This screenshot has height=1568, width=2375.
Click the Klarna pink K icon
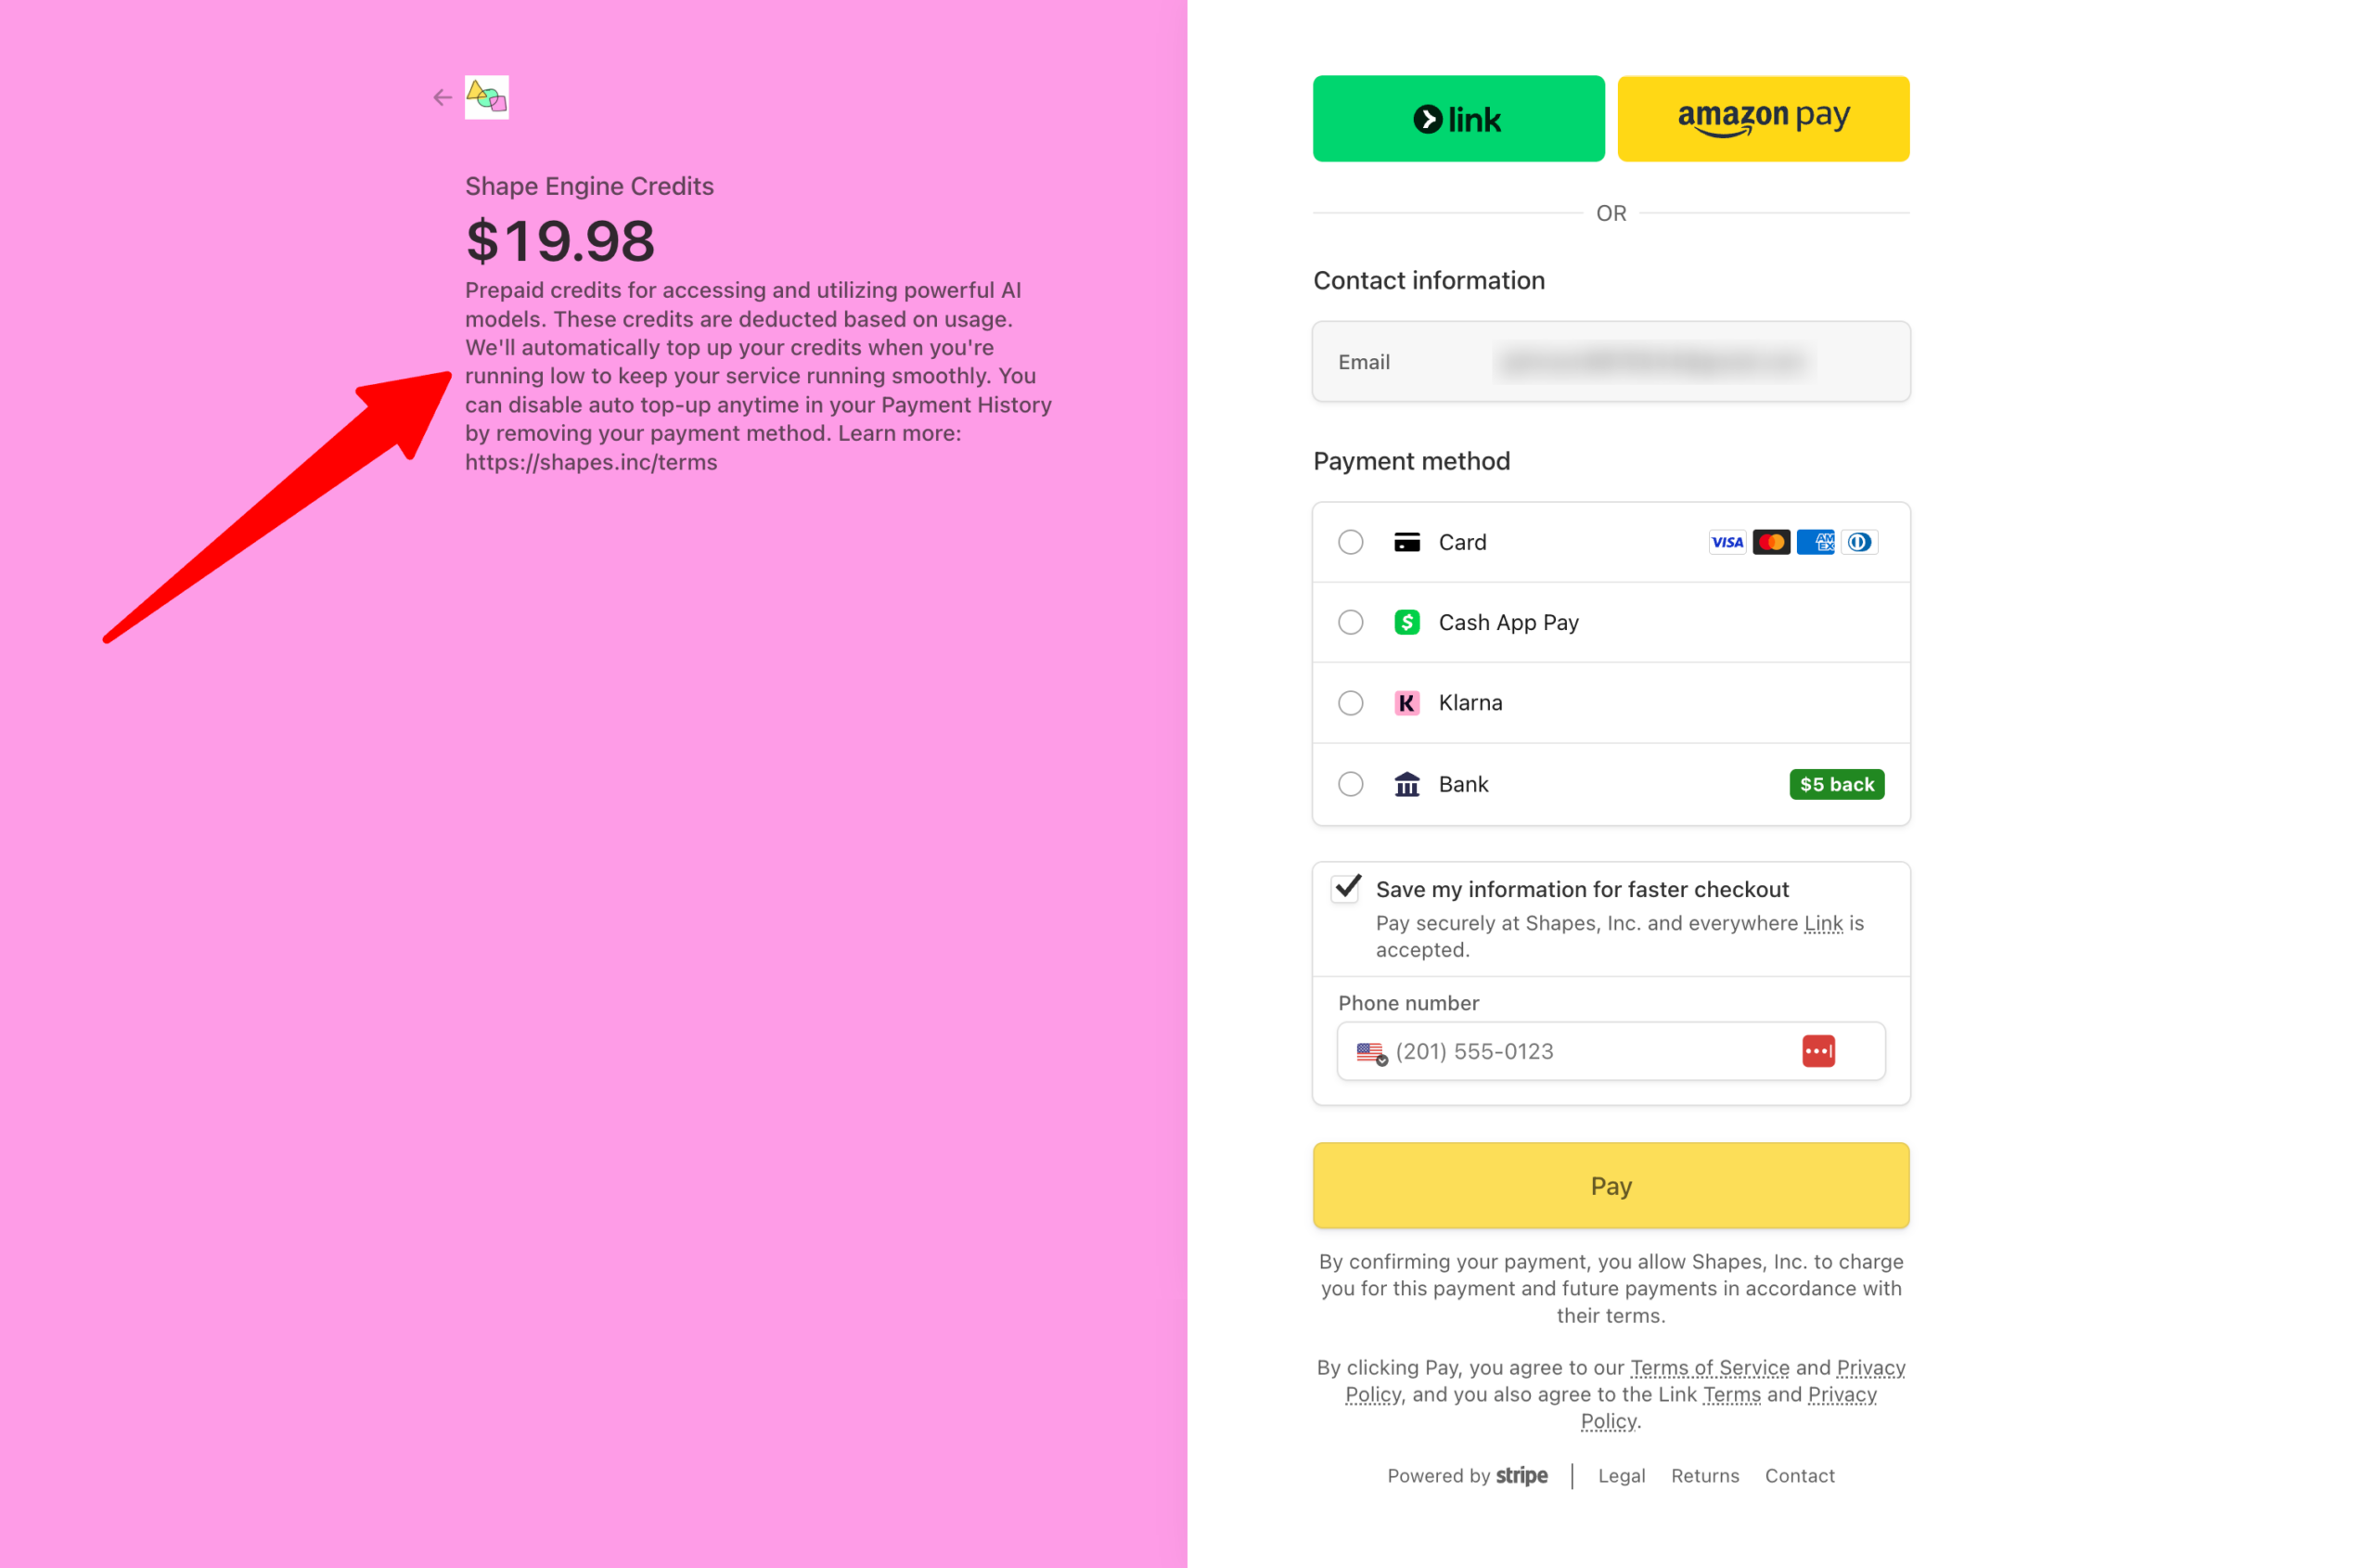point(1406,703)
